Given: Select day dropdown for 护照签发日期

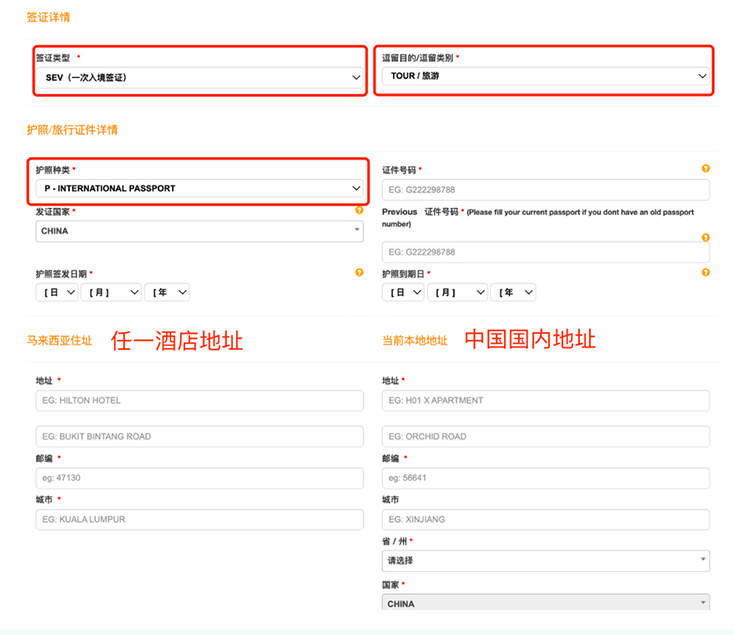Looking at the screenshot, I should point(56,292).
